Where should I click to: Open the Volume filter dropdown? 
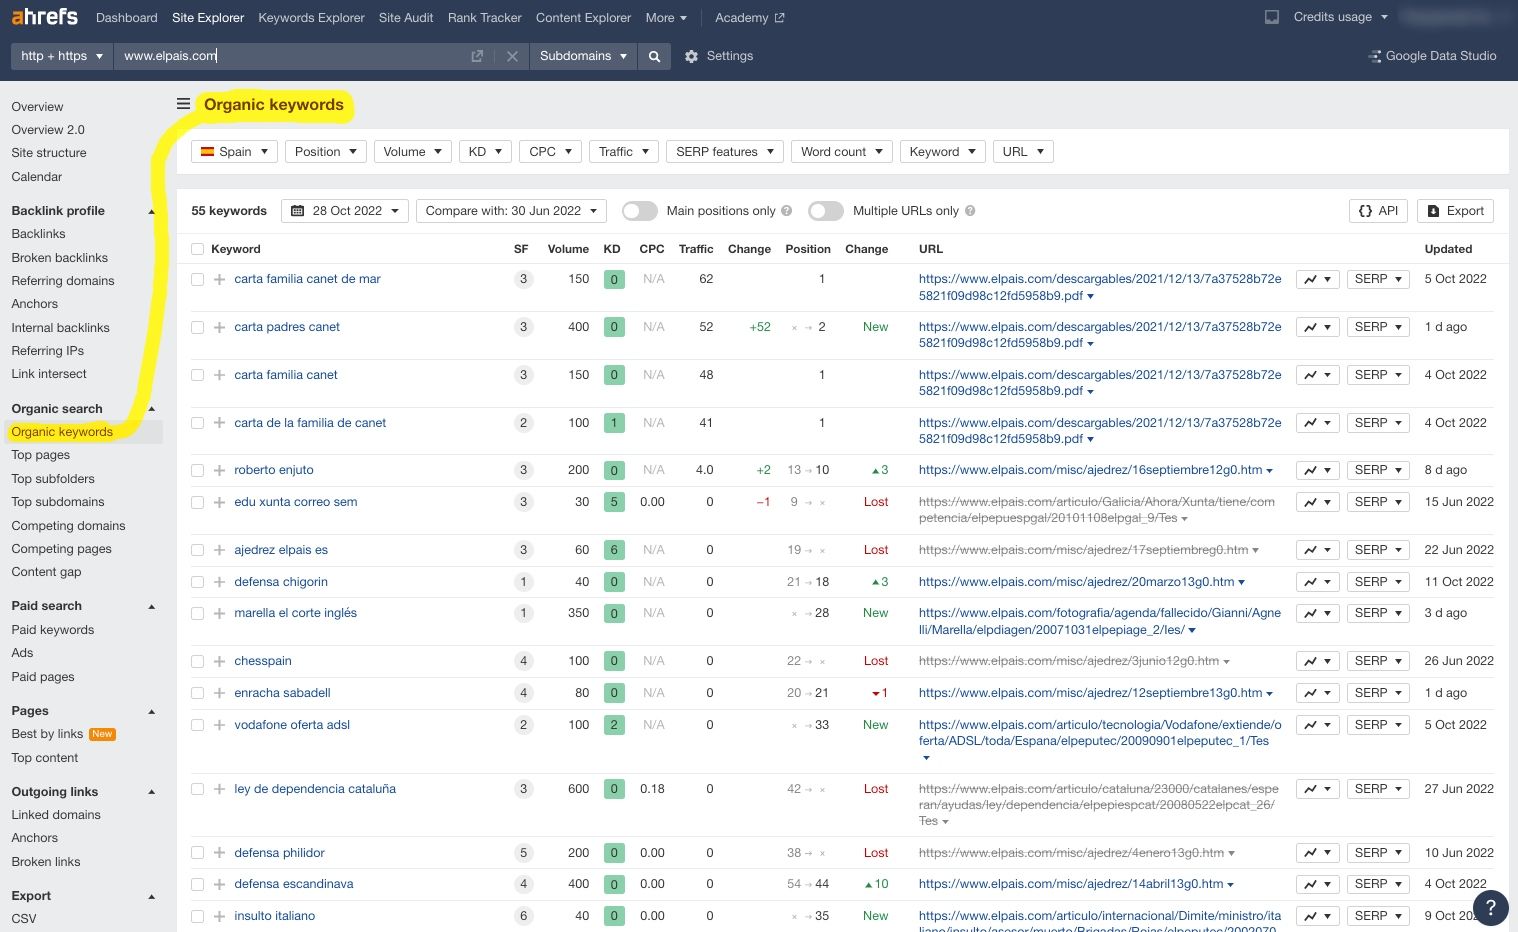(x=413, y=152)
